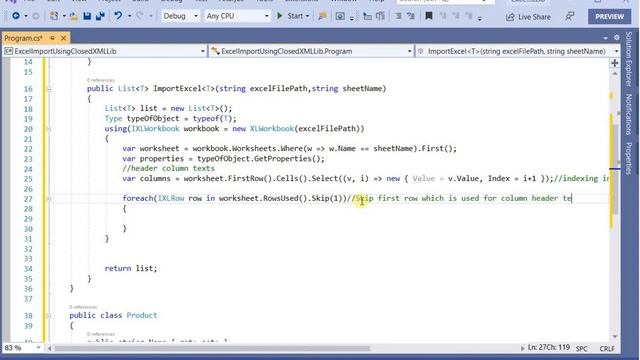Collapse the Product class at line 38
Image resolution: width=640 pixels, height=360 pixels.
[49, 316]
